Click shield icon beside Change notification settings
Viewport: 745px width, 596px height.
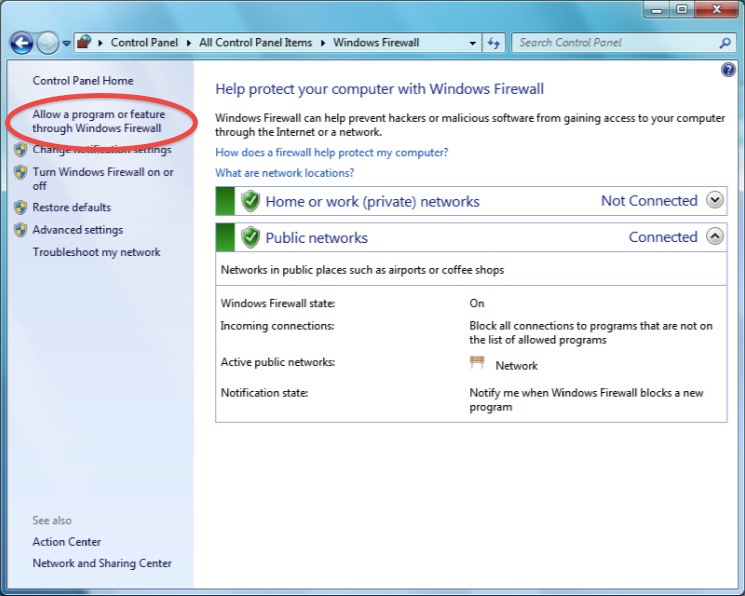pyautogui.click(x=20, y=150)
